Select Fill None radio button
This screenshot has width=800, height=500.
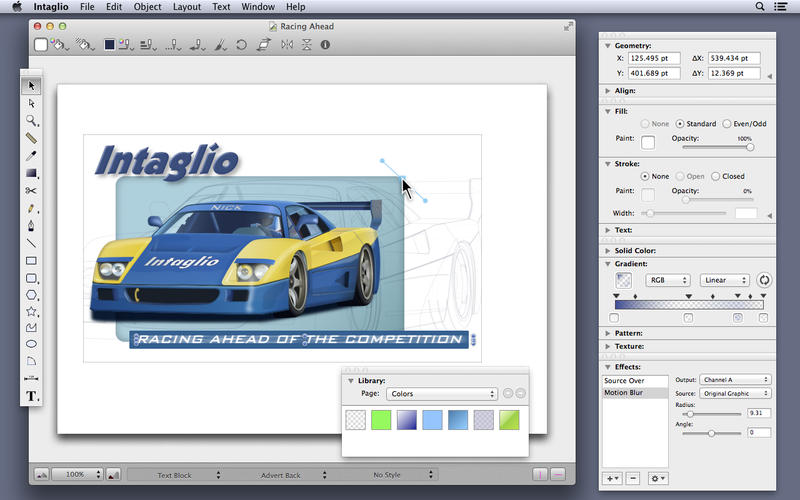tap(645, 124)
